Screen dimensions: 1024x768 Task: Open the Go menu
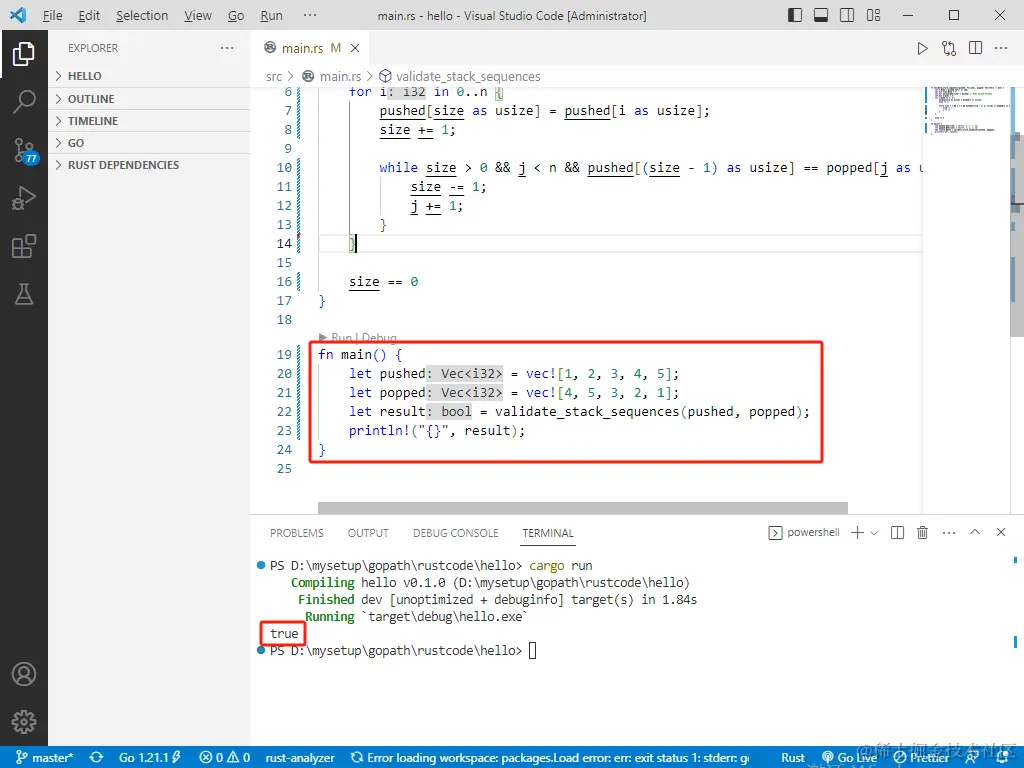coord(236,15)
